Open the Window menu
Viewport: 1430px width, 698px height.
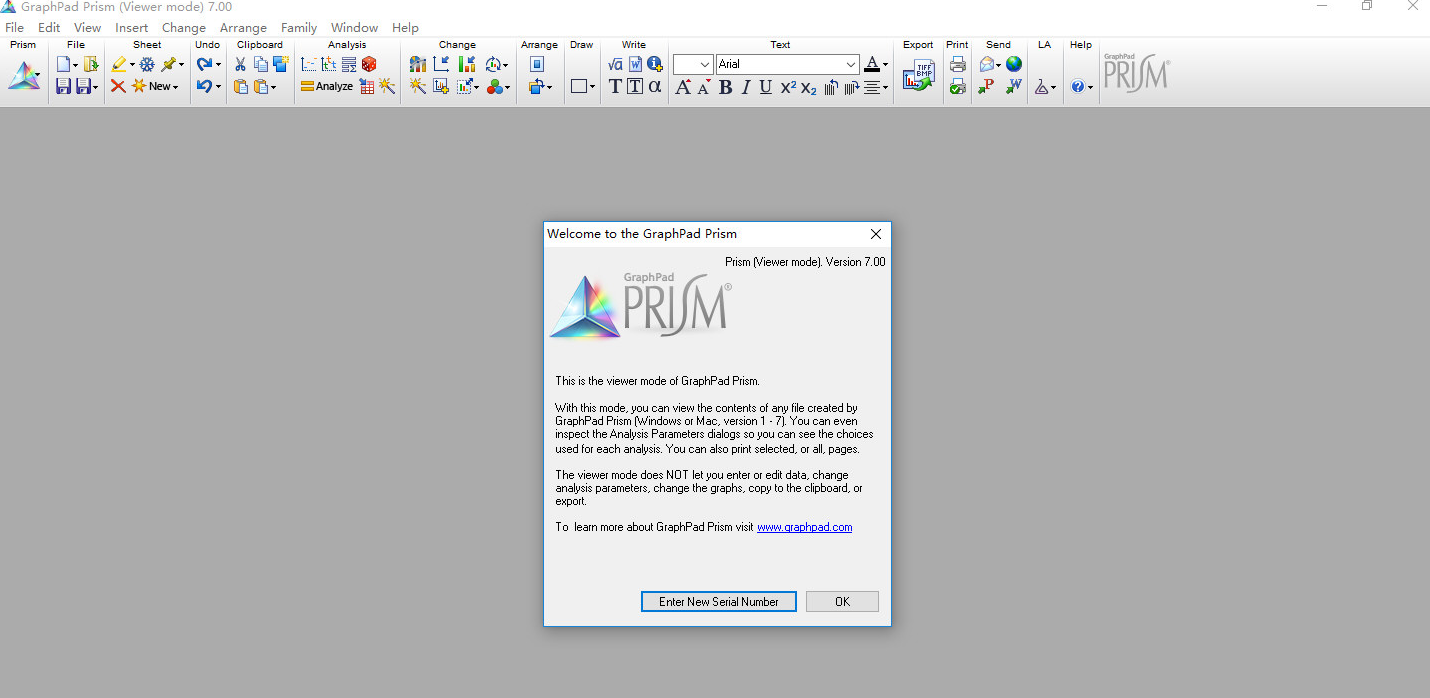pos(355,28)
